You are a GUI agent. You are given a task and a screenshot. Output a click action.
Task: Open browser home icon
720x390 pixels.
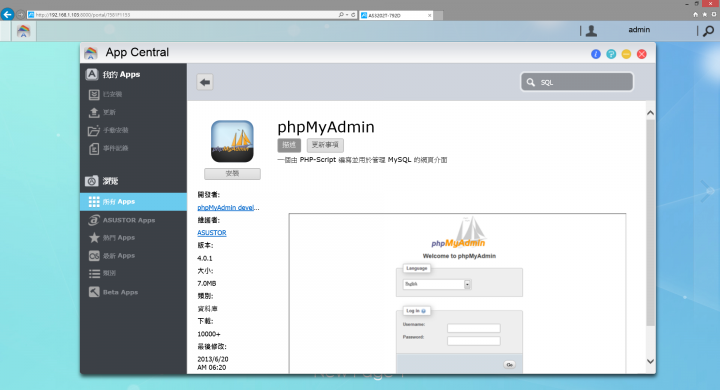[695, 15]
